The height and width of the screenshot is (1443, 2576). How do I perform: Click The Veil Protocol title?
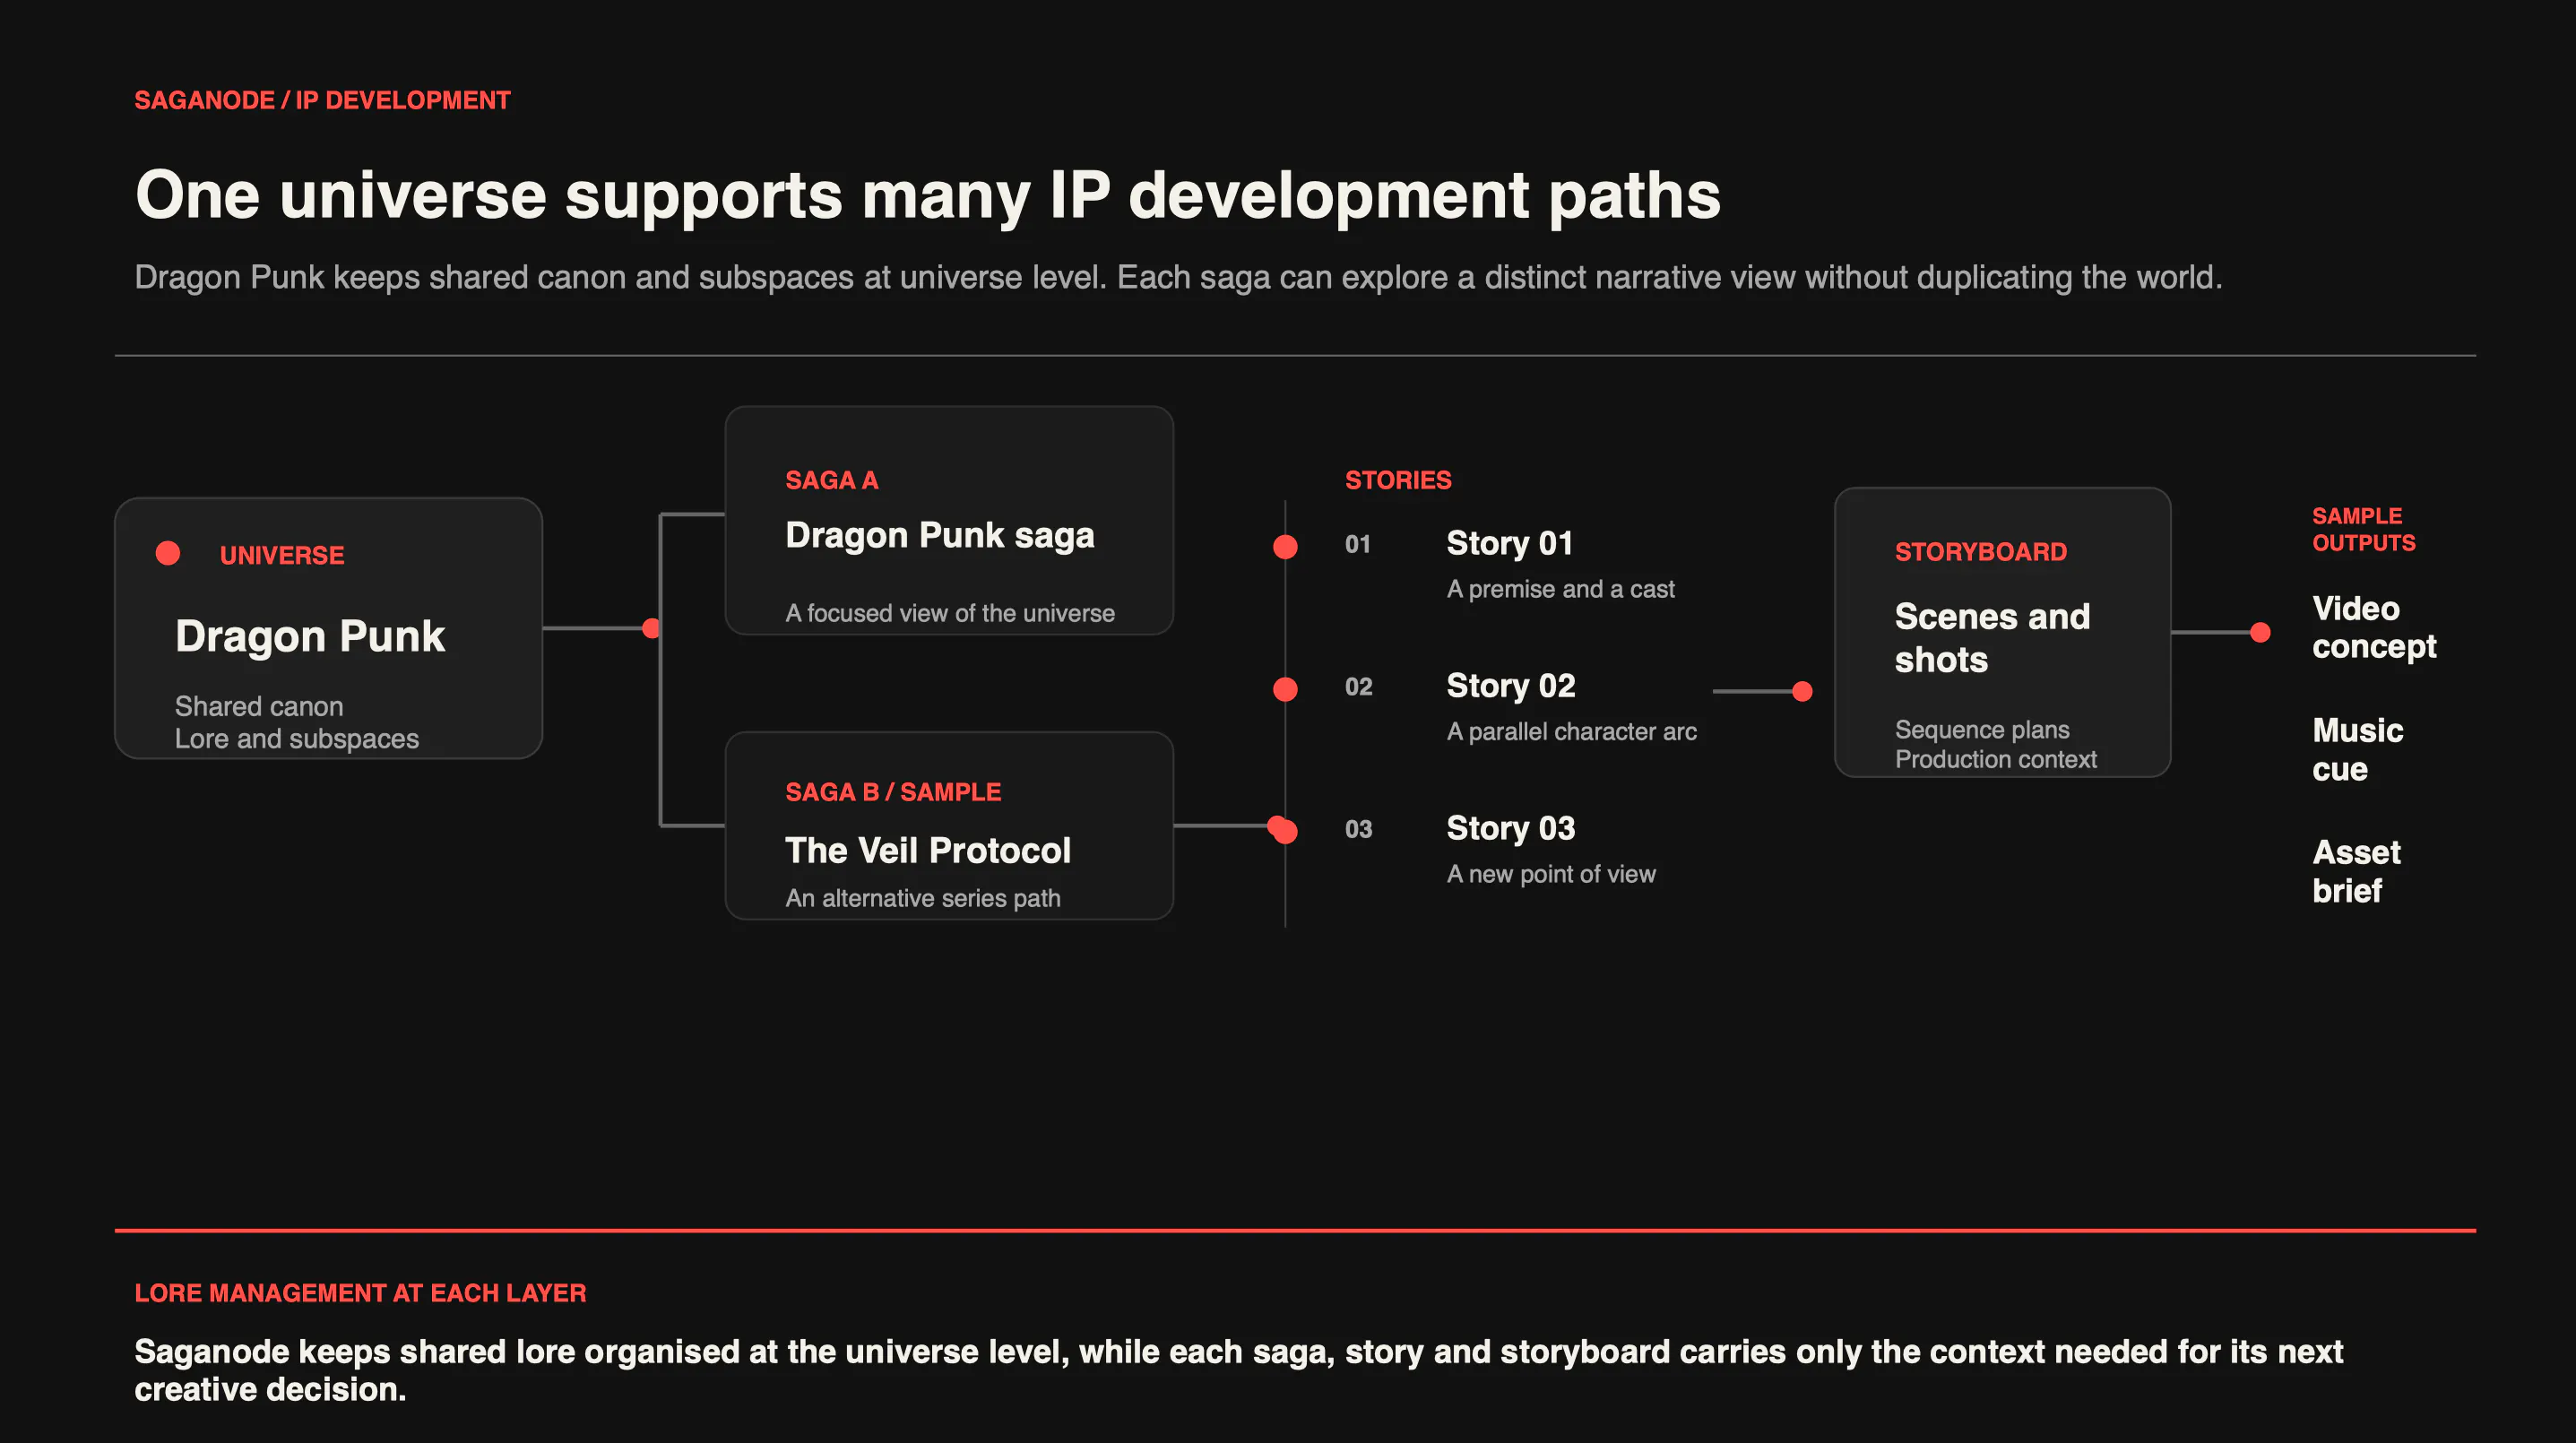(x=928, y=850)
